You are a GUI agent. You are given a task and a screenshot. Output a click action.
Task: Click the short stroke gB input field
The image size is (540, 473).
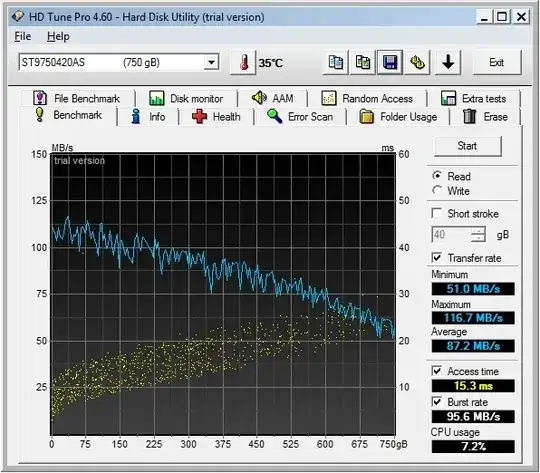451,235
